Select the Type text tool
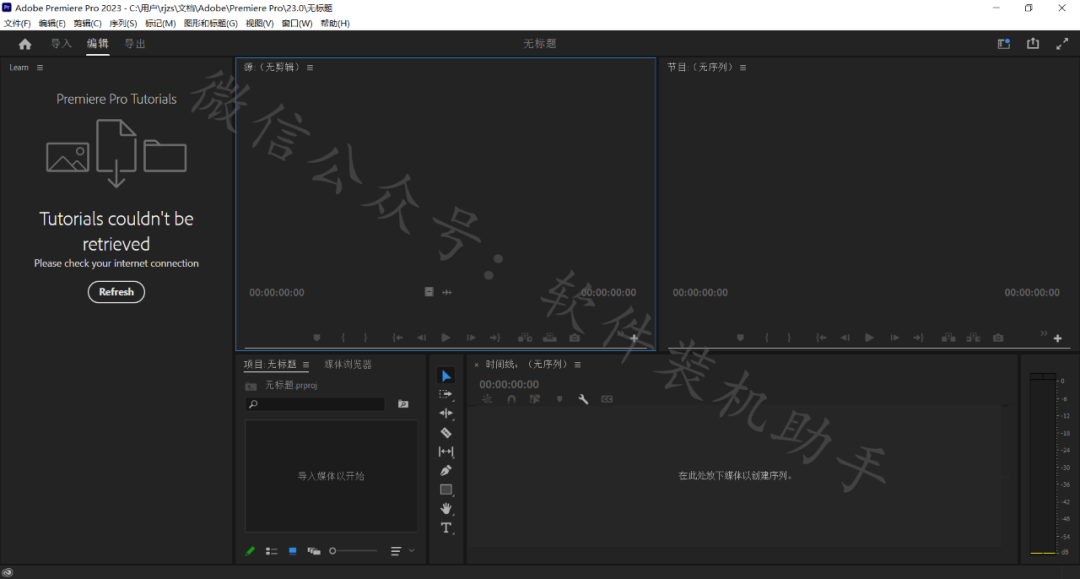1080x579 pixels. [446, 528]
